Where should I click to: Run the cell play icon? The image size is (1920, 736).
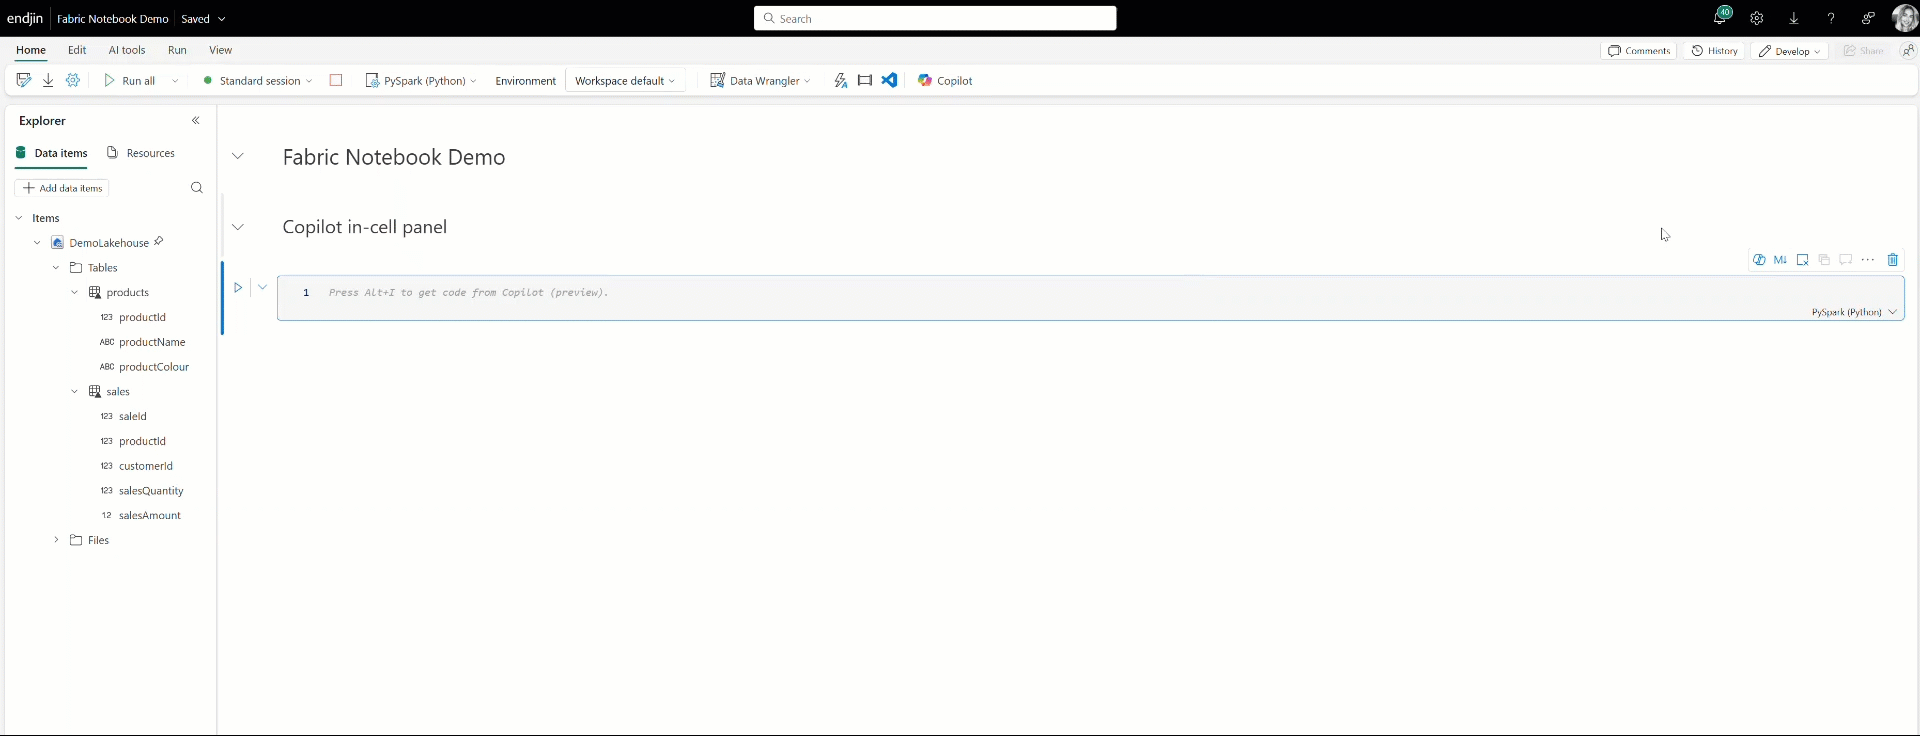tap(238, 287)
